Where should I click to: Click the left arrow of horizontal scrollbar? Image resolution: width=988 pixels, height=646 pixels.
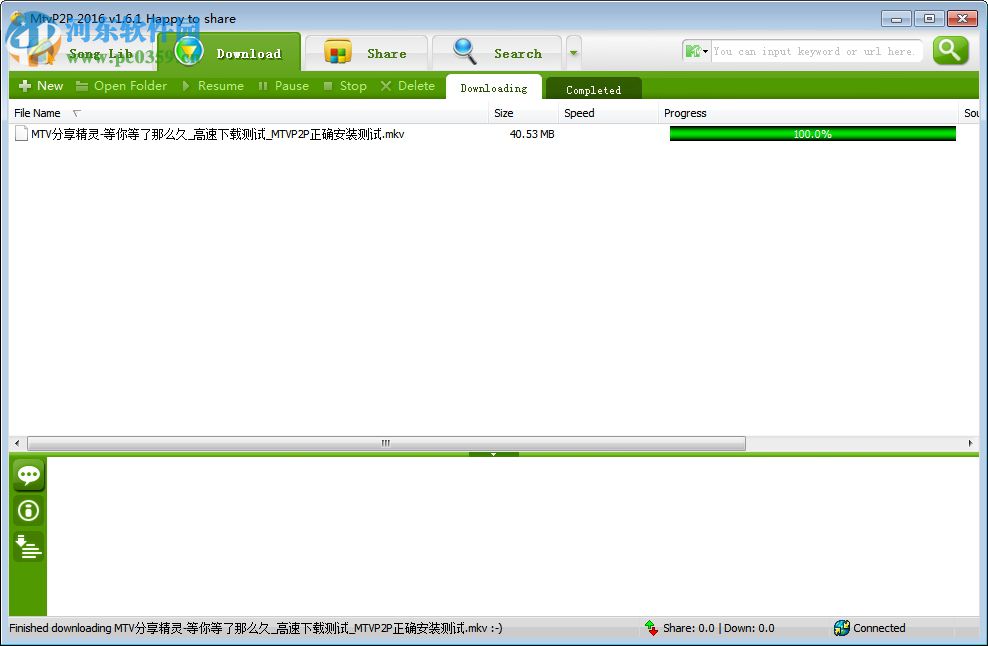click(17, 443)
